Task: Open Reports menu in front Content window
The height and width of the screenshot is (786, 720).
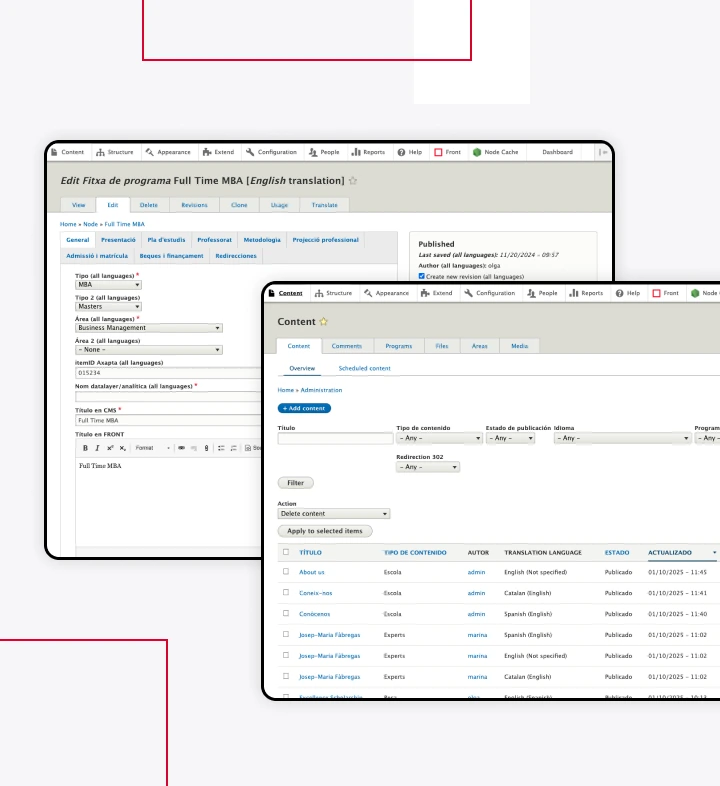Action: (586, 293)
